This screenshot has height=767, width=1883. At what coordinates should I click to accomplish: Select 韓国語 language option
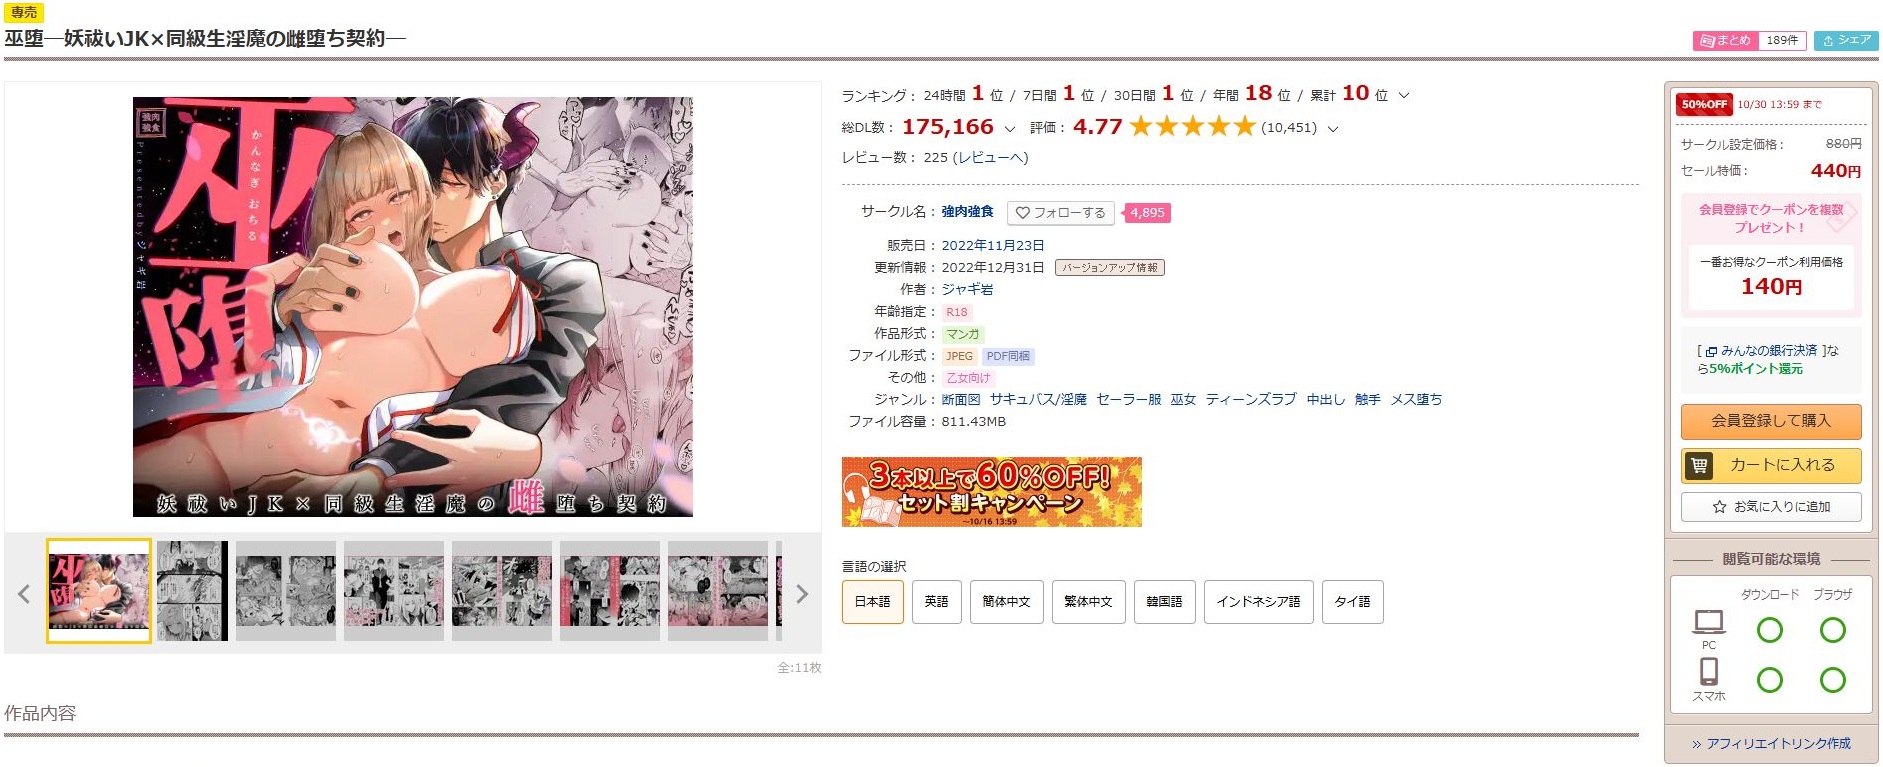coord(1164,602)
